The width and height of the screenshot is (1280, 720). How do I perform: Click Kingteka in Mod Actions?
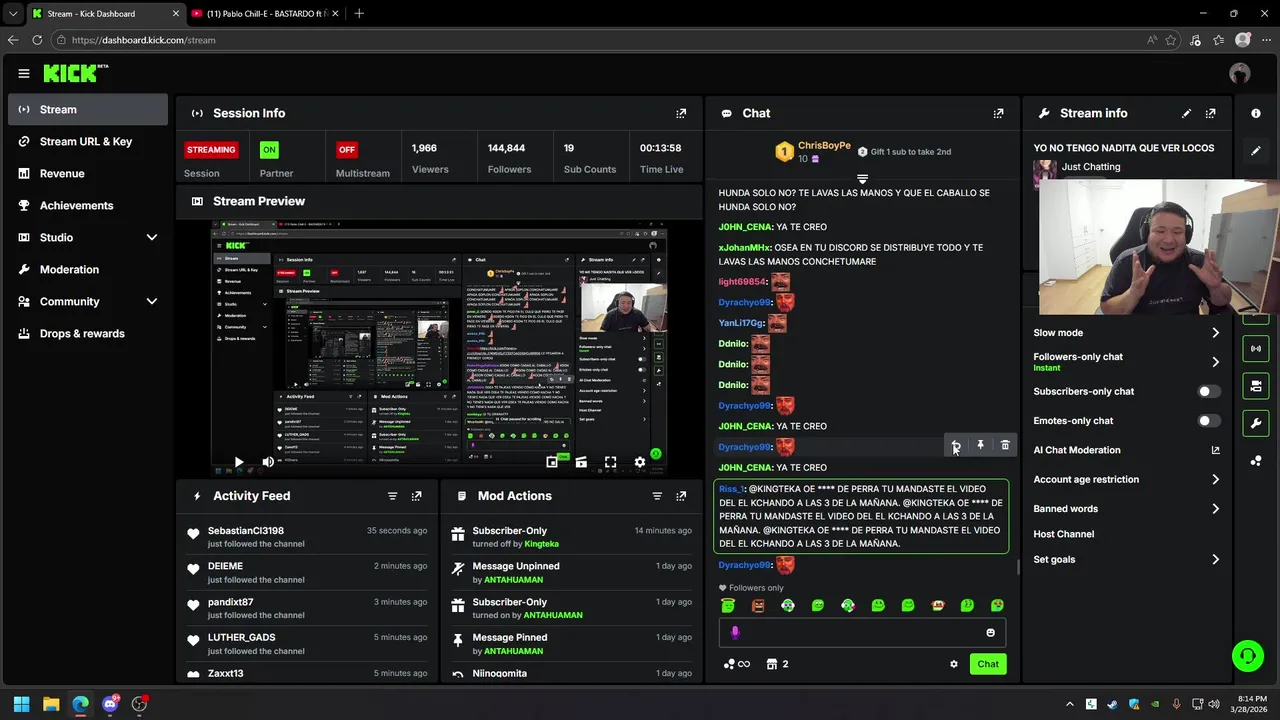coord(541,544)
